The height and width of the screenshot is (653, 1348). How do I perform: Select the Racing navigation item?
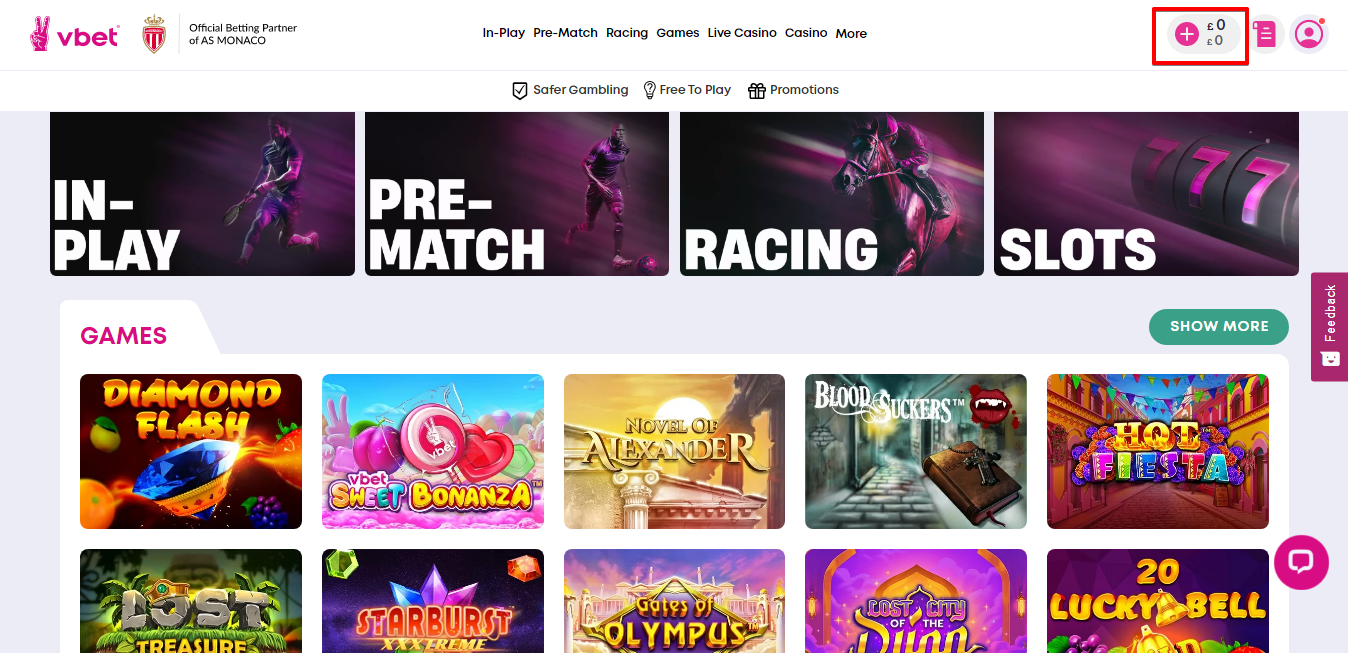click(627, 33)
